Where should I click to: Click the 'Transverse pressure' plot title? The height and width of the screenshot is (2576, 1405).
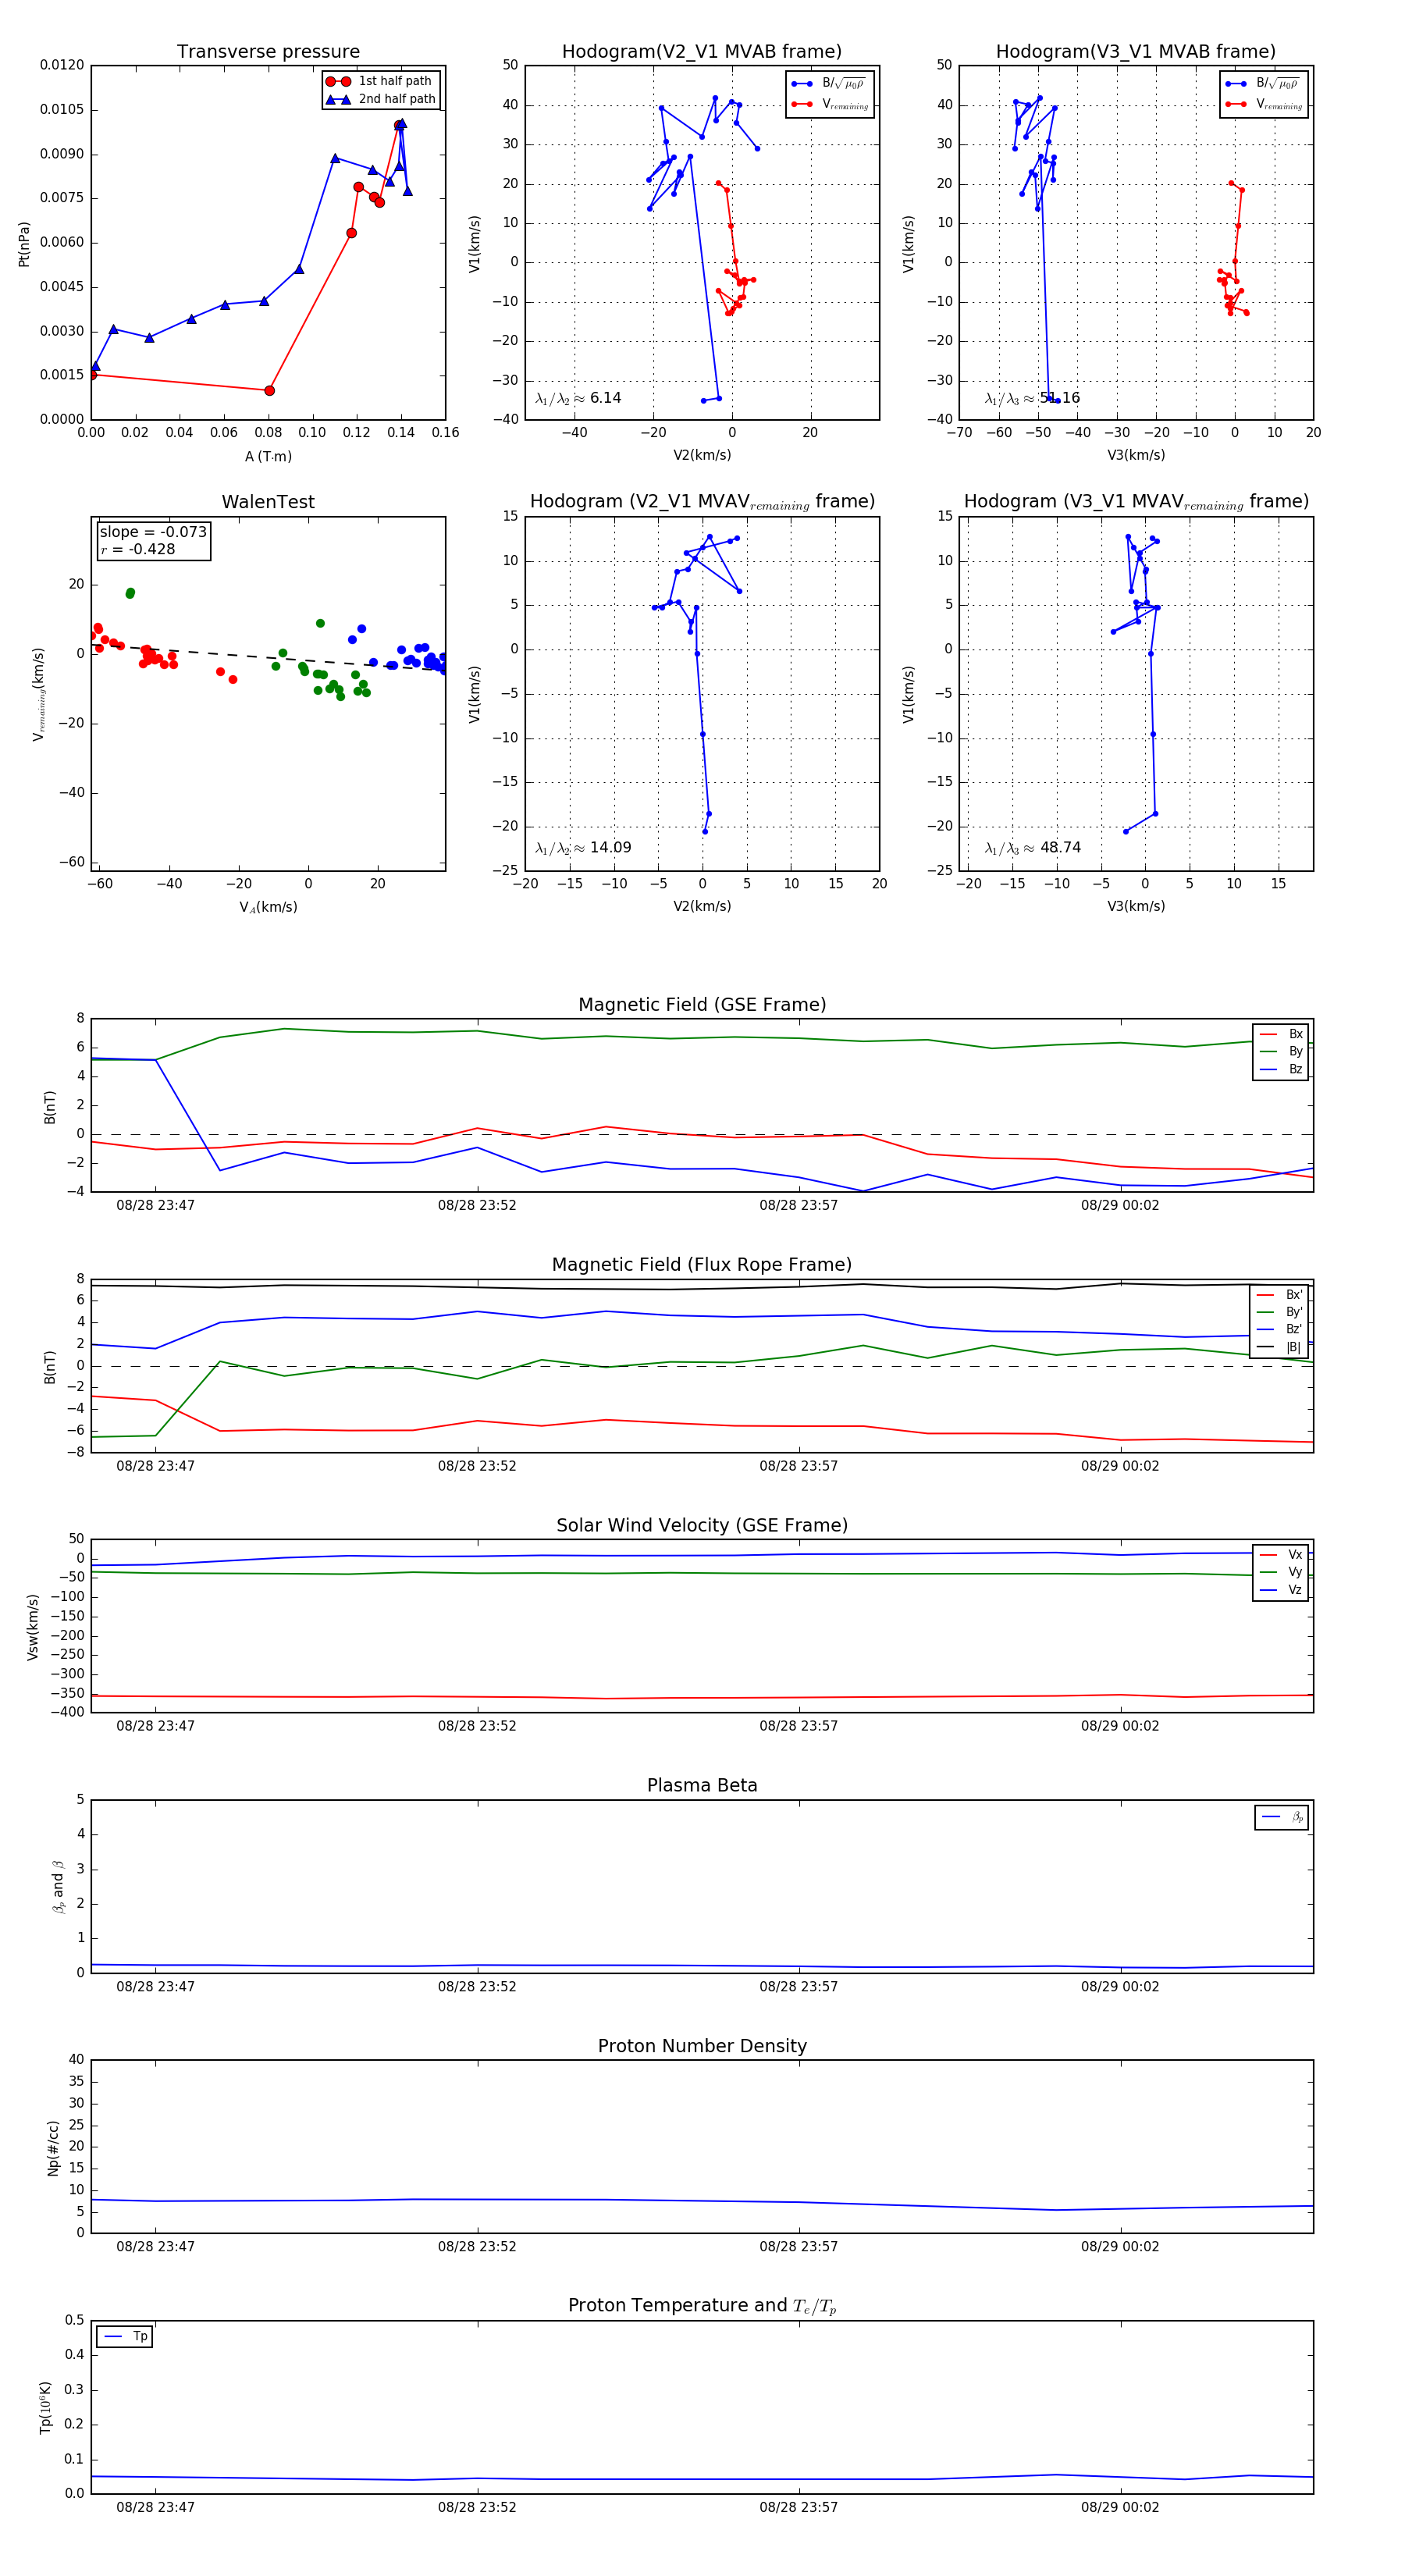click(268, 52)
